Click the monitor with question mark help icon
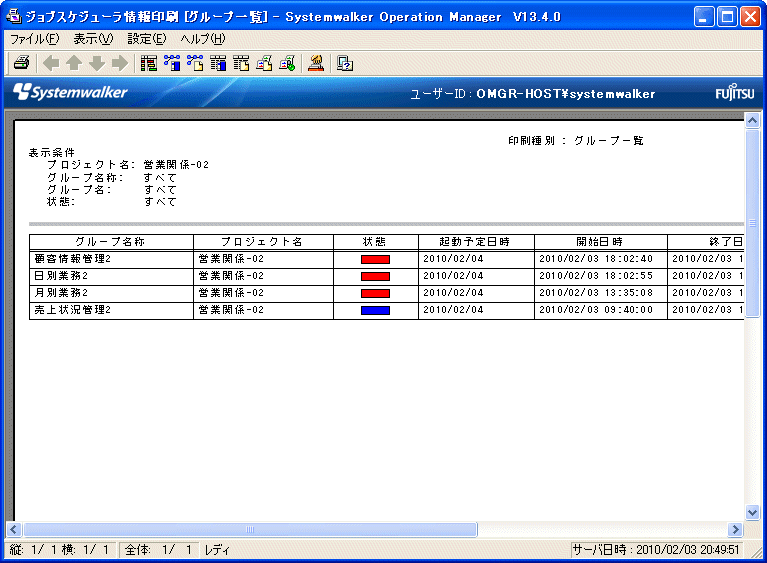This screenshot has height=563, width=767. [x=345, y=63]
